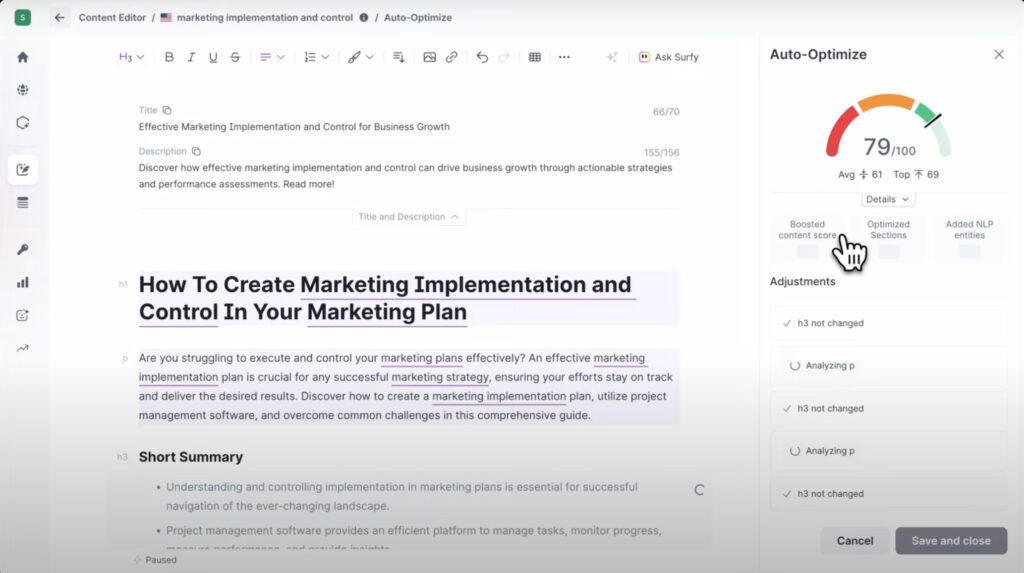Click the first Analyzing p adjustment
Image resolution: width=1024 pixels, height=573 pixels.
[888, 366]
